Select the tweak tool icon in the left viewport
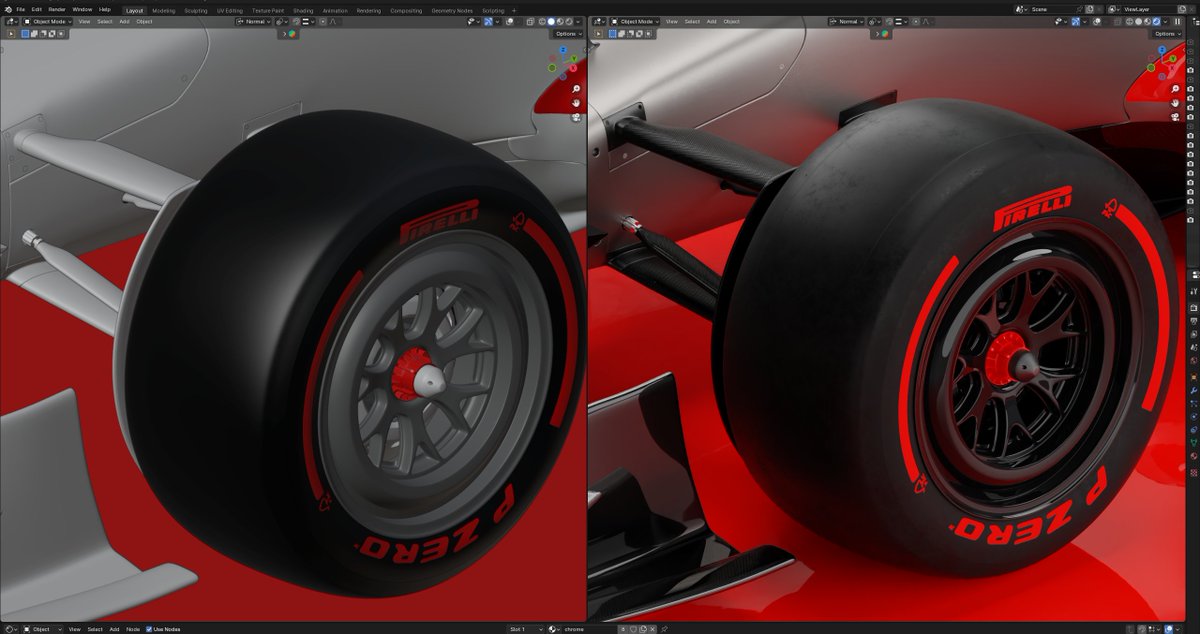 click(11, 34)
